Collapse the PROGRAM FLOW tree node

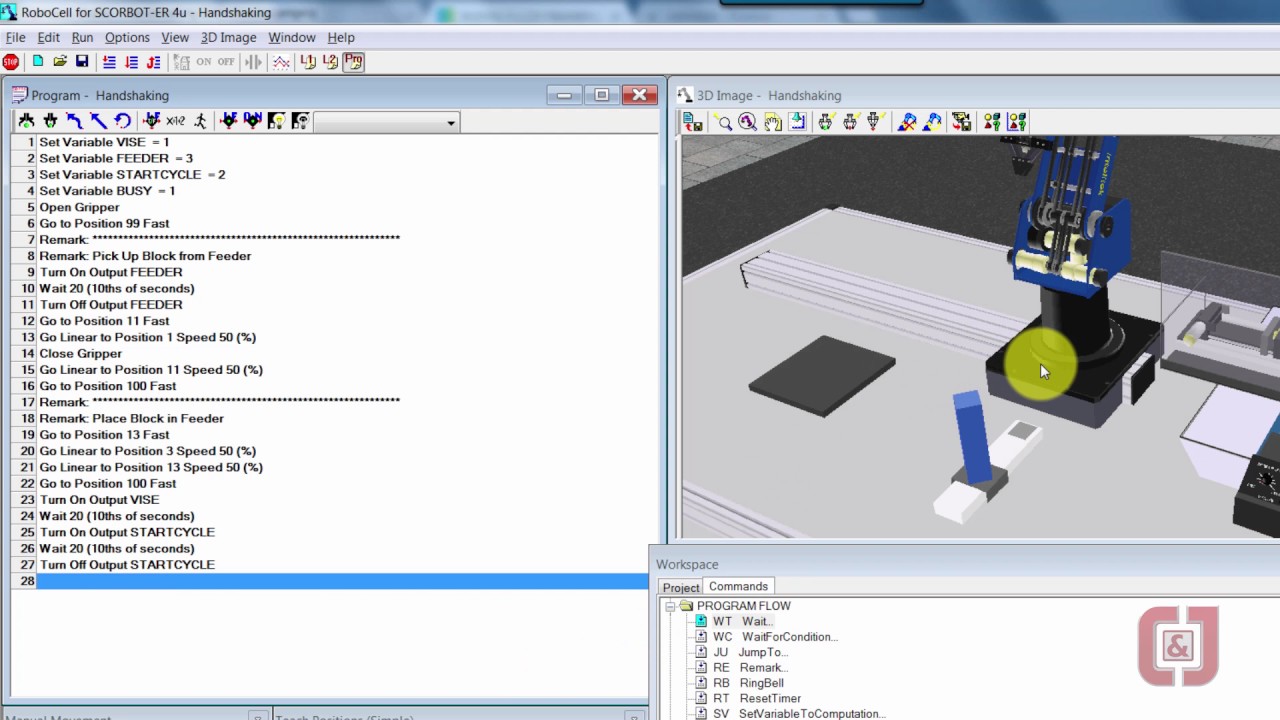670,606
